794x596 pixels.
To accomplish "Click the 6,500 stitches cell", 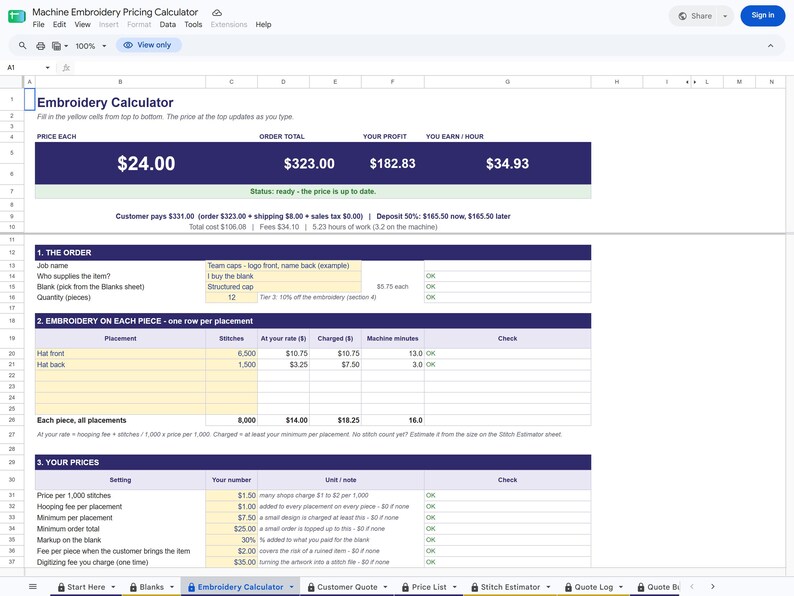I will 231,353.
